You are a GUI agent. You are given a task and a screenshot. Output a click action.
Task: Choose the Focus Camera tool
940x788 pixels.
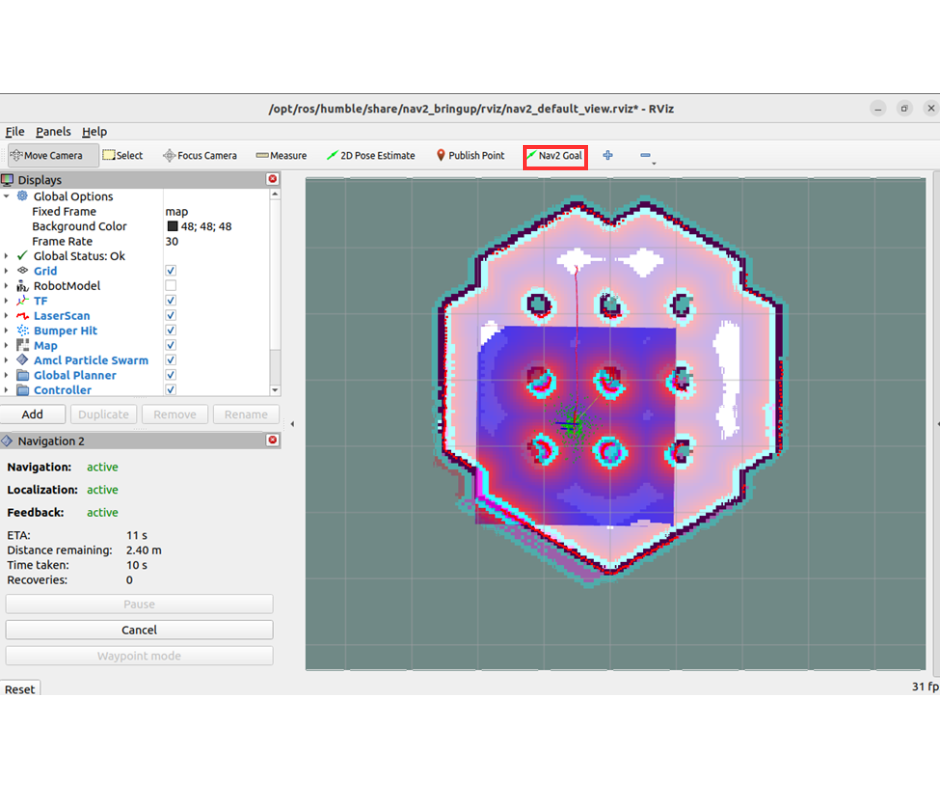click(200, 156)
